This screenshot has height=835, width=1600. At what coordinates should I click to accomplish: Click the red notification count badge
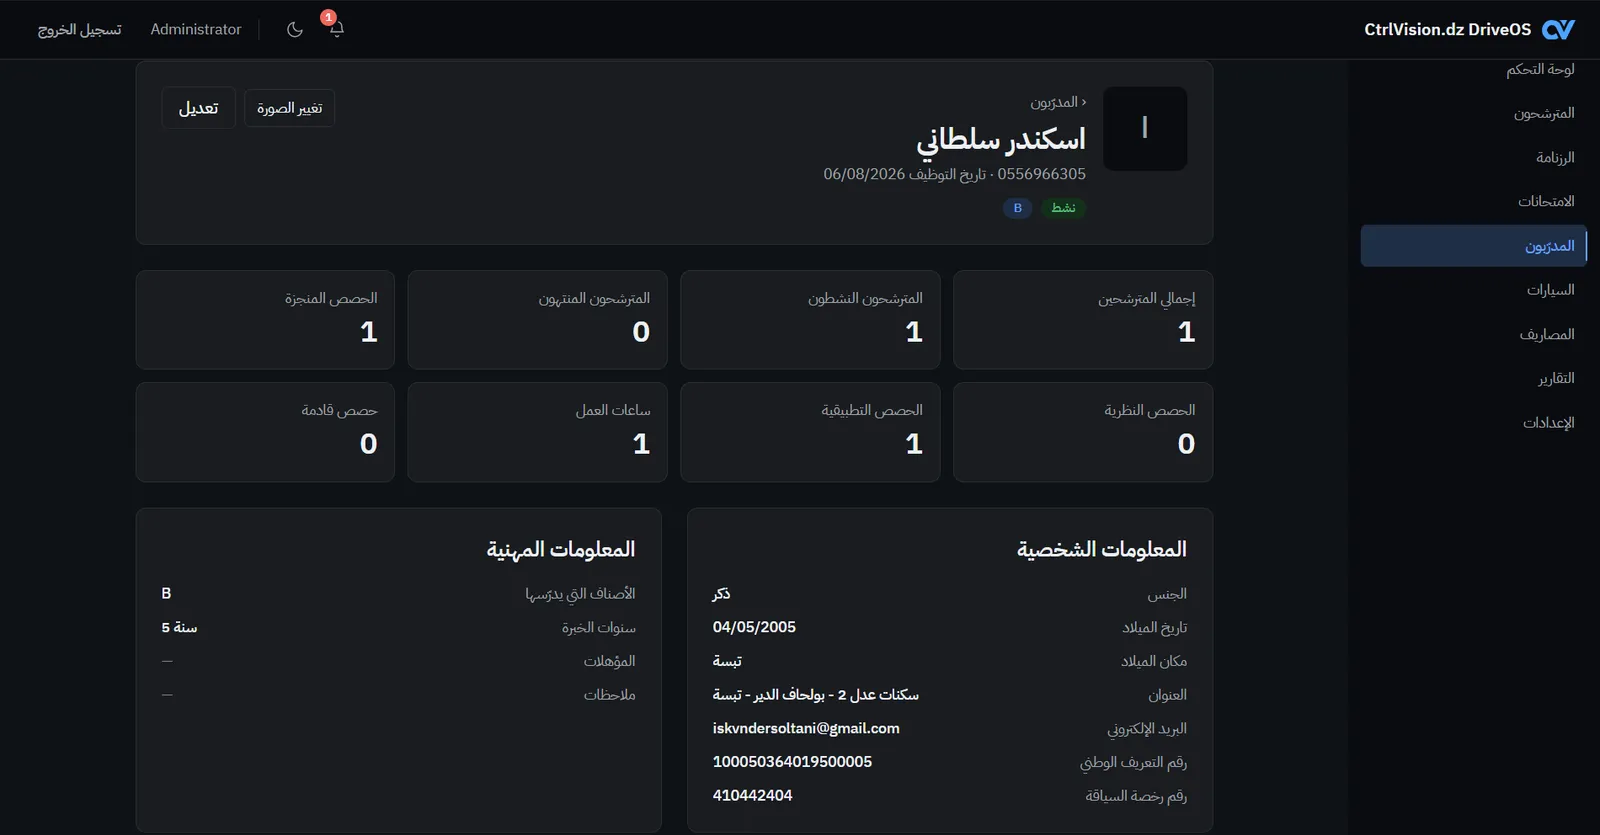328,17
